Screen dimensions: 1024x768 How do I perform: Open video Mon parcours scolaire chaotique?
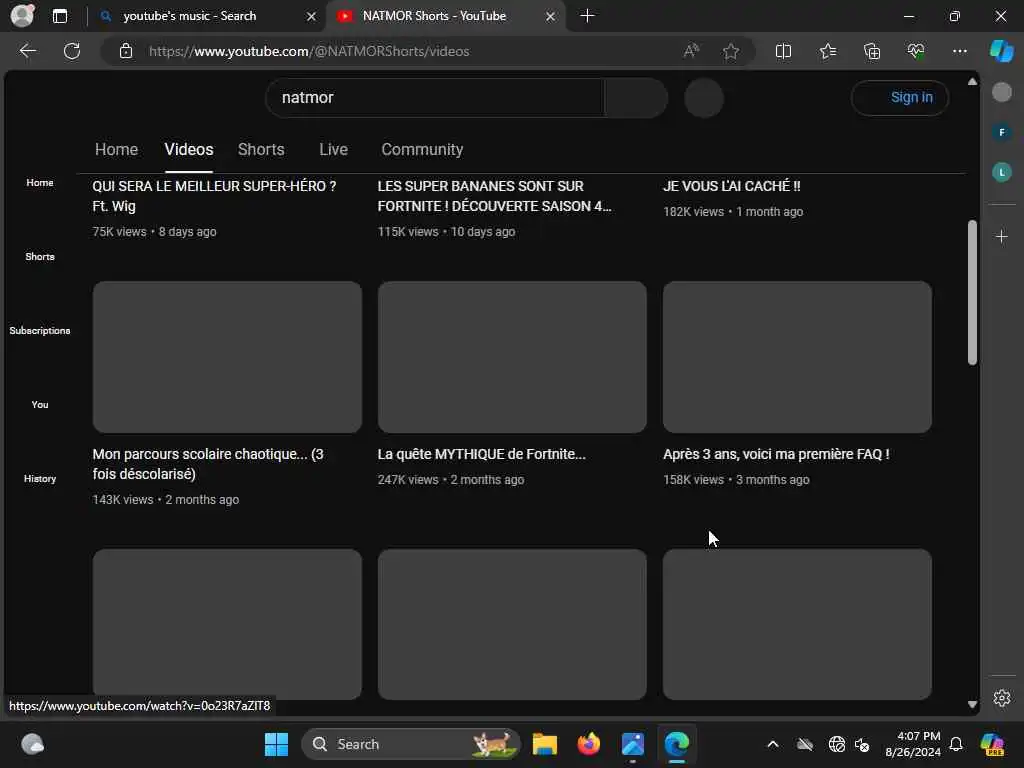point(208,464)
